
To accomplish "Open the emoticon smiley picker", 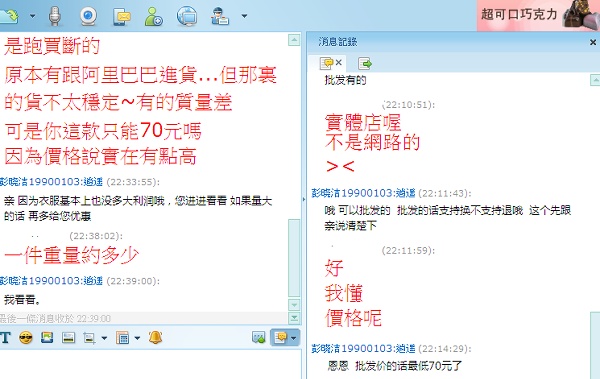I will click(x=26, y=338).
